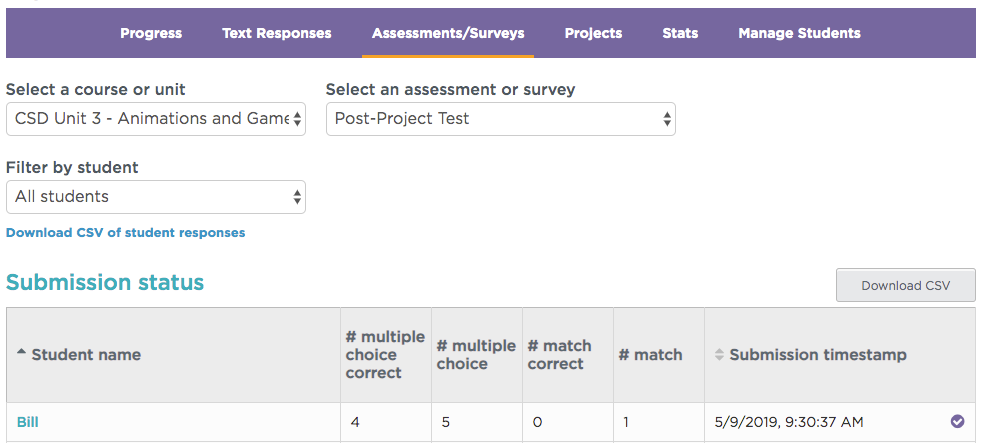Open the Manage Students tab
Image resolution: width=992 pixels, height=443 pixels.
pos(799,34)
